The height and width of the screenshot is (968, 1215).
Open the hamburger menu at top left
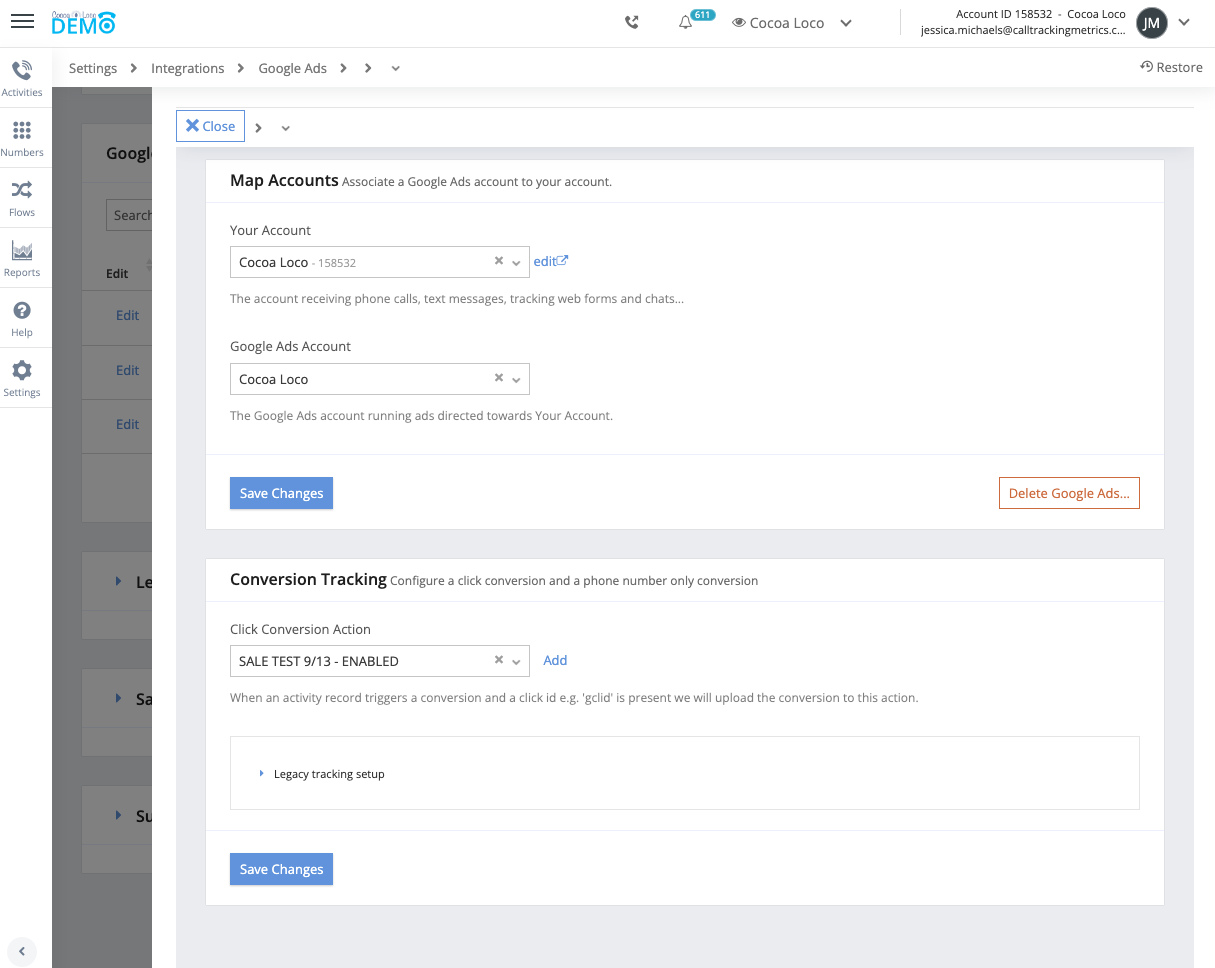[22, 21]
